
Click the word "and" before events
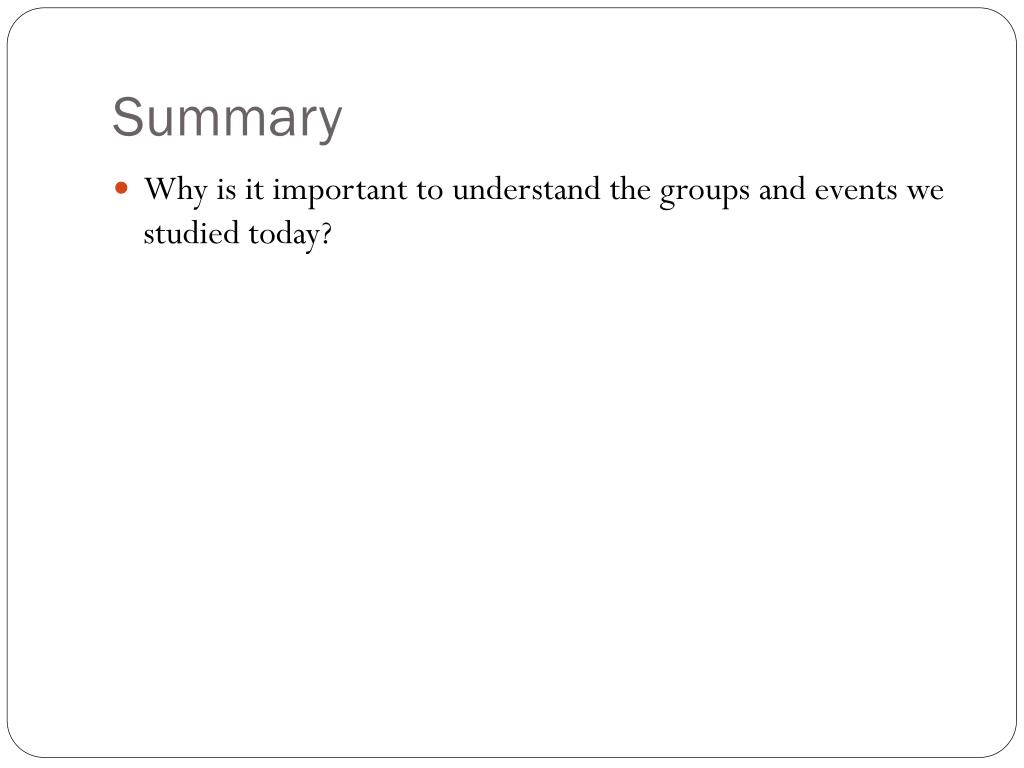coord(782,189)
